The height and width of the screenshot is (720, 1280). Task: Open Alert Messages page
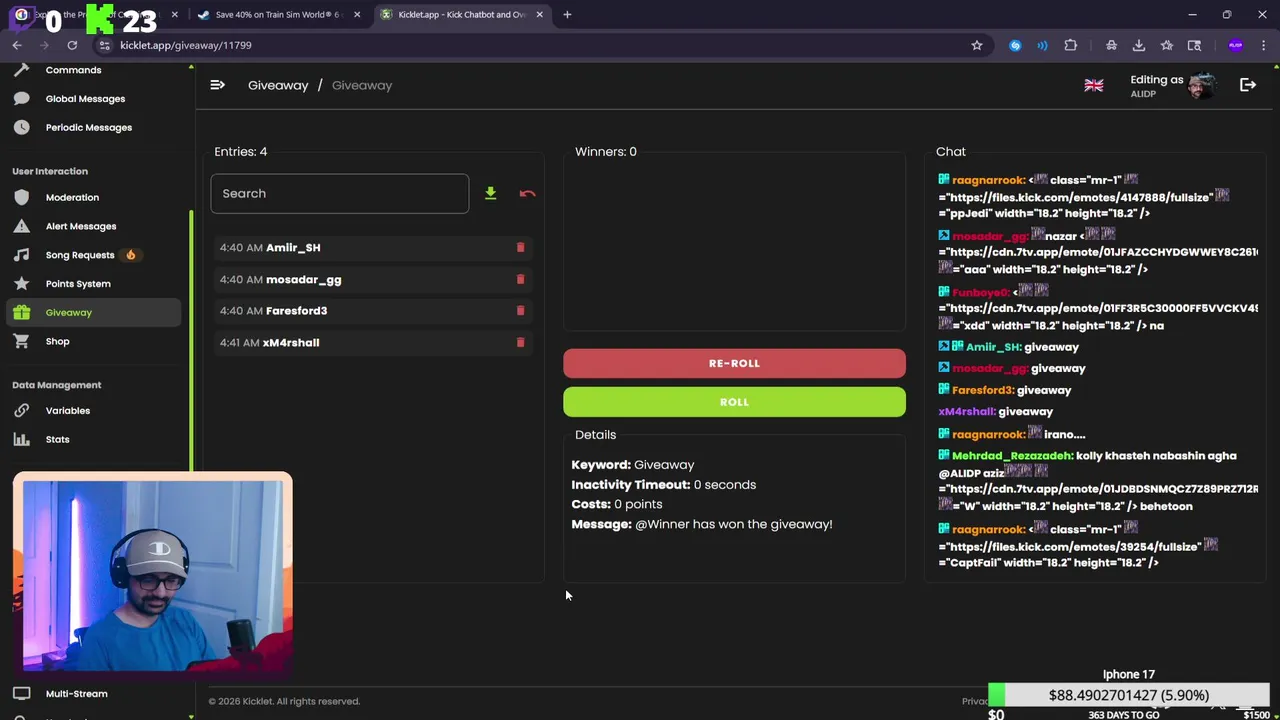click(81, 226)
